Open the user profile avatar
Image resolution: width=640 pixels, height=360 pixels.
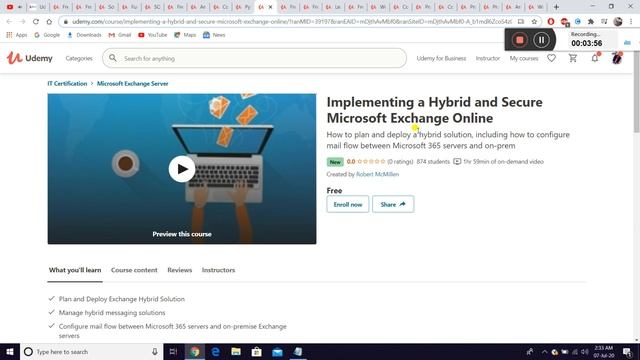click(x=616, y=58)
